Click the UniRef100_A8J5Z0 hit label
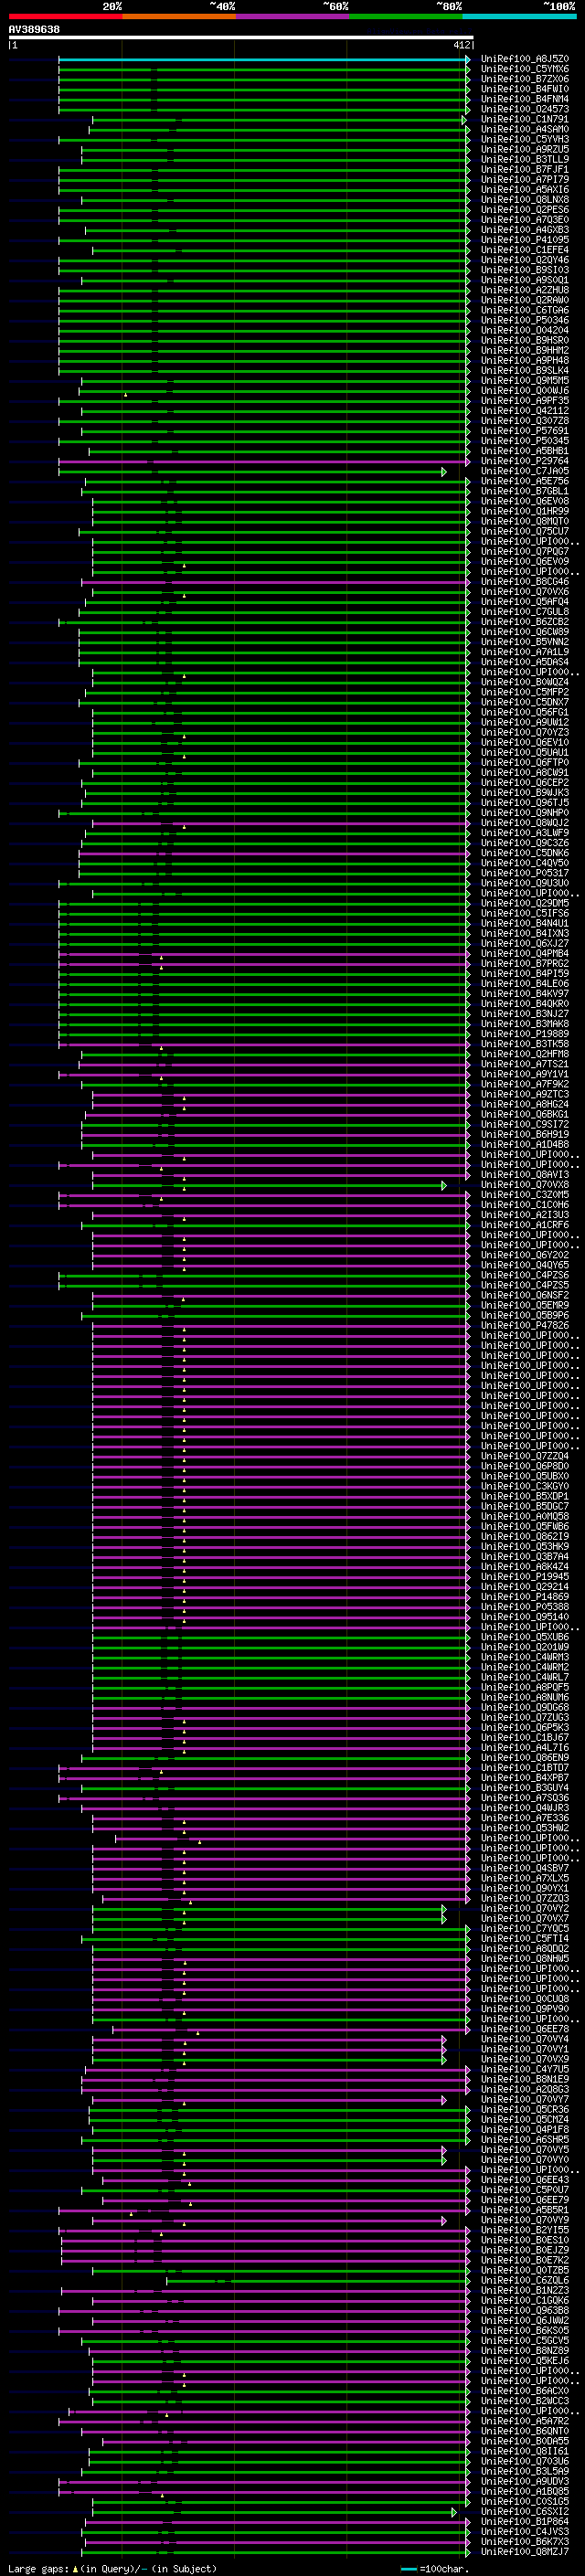The width and height of the screenshot is (585, 2576). 525,59
